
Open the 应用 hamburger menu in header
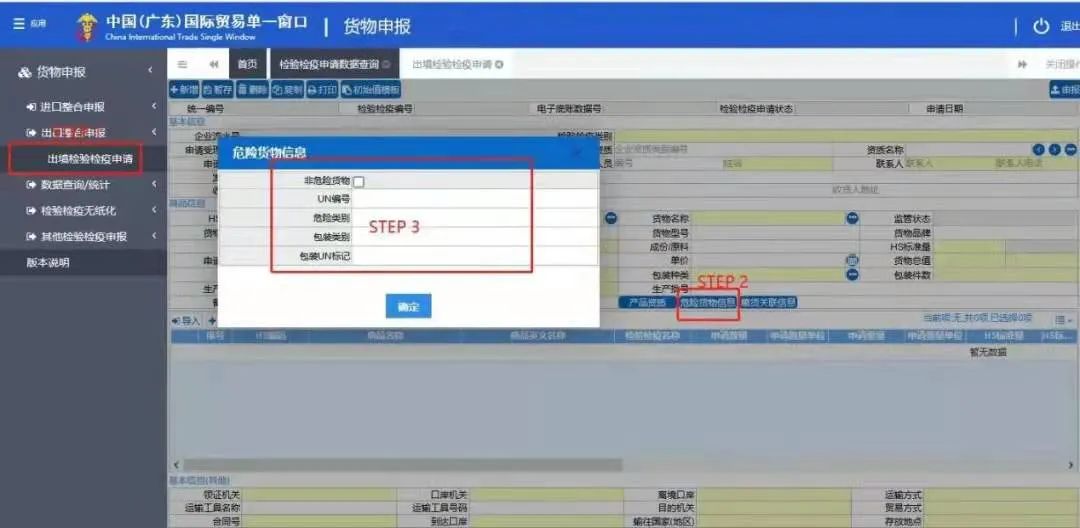coord(29,24)
